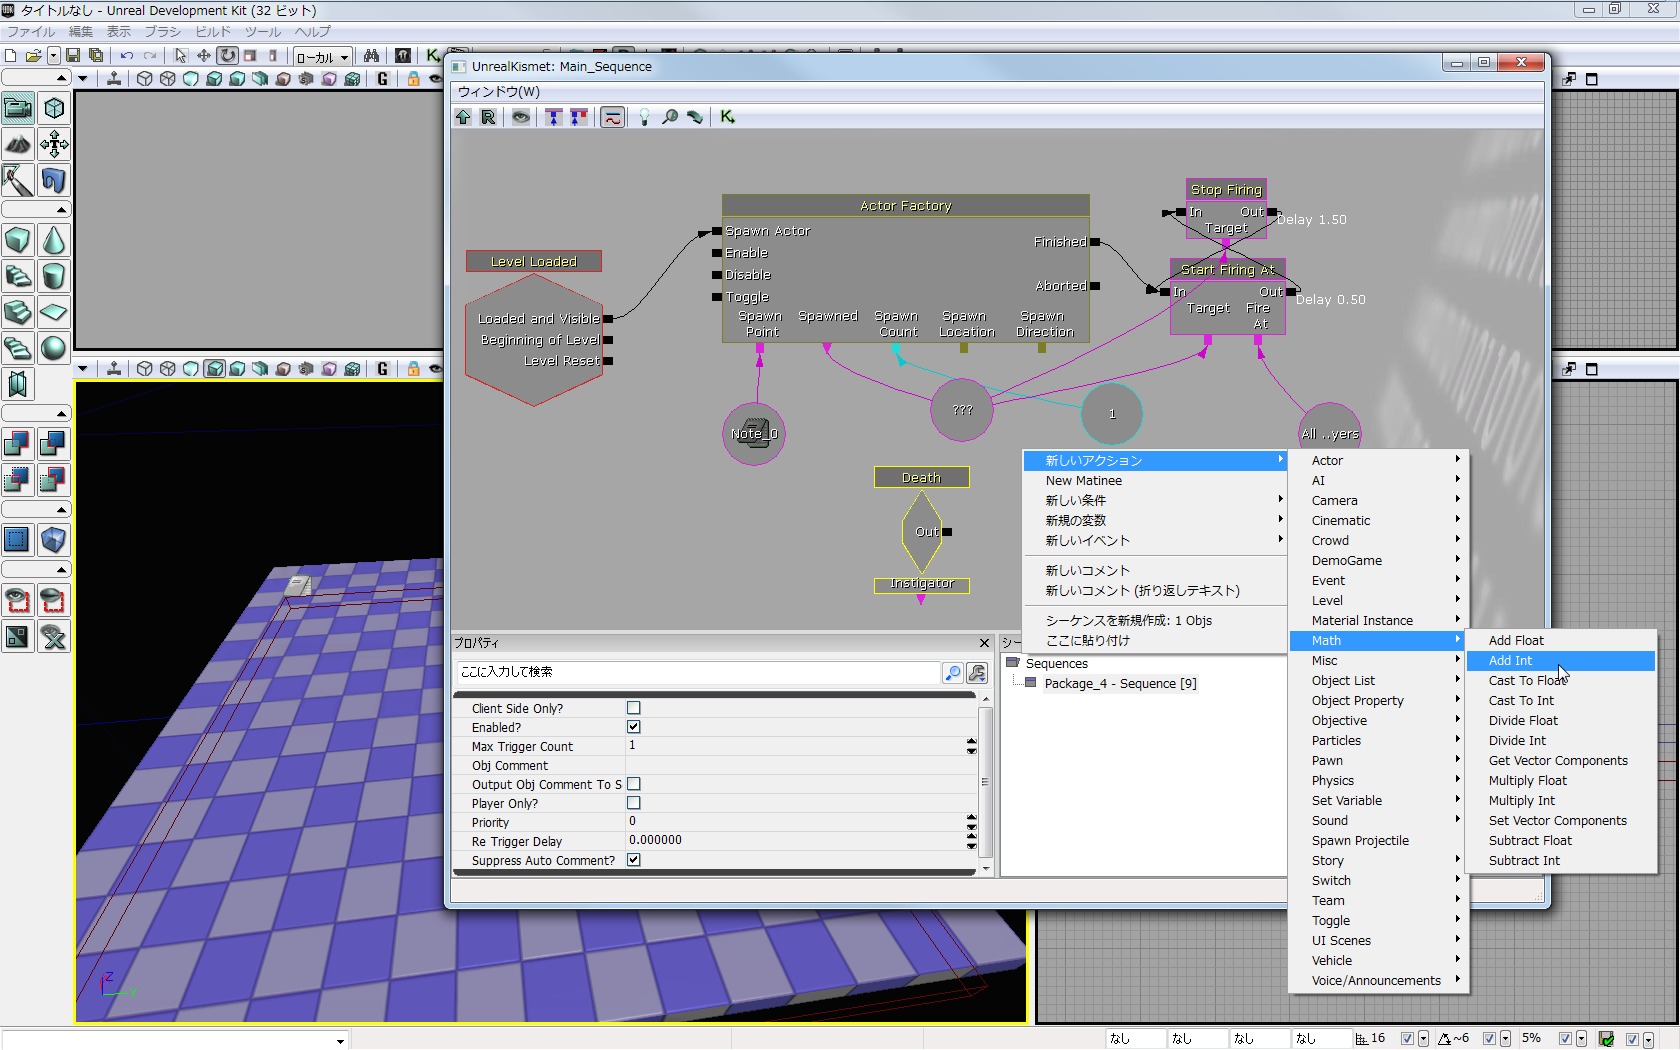
Task: Select the sphere brush builder
Action: (54, 348)
